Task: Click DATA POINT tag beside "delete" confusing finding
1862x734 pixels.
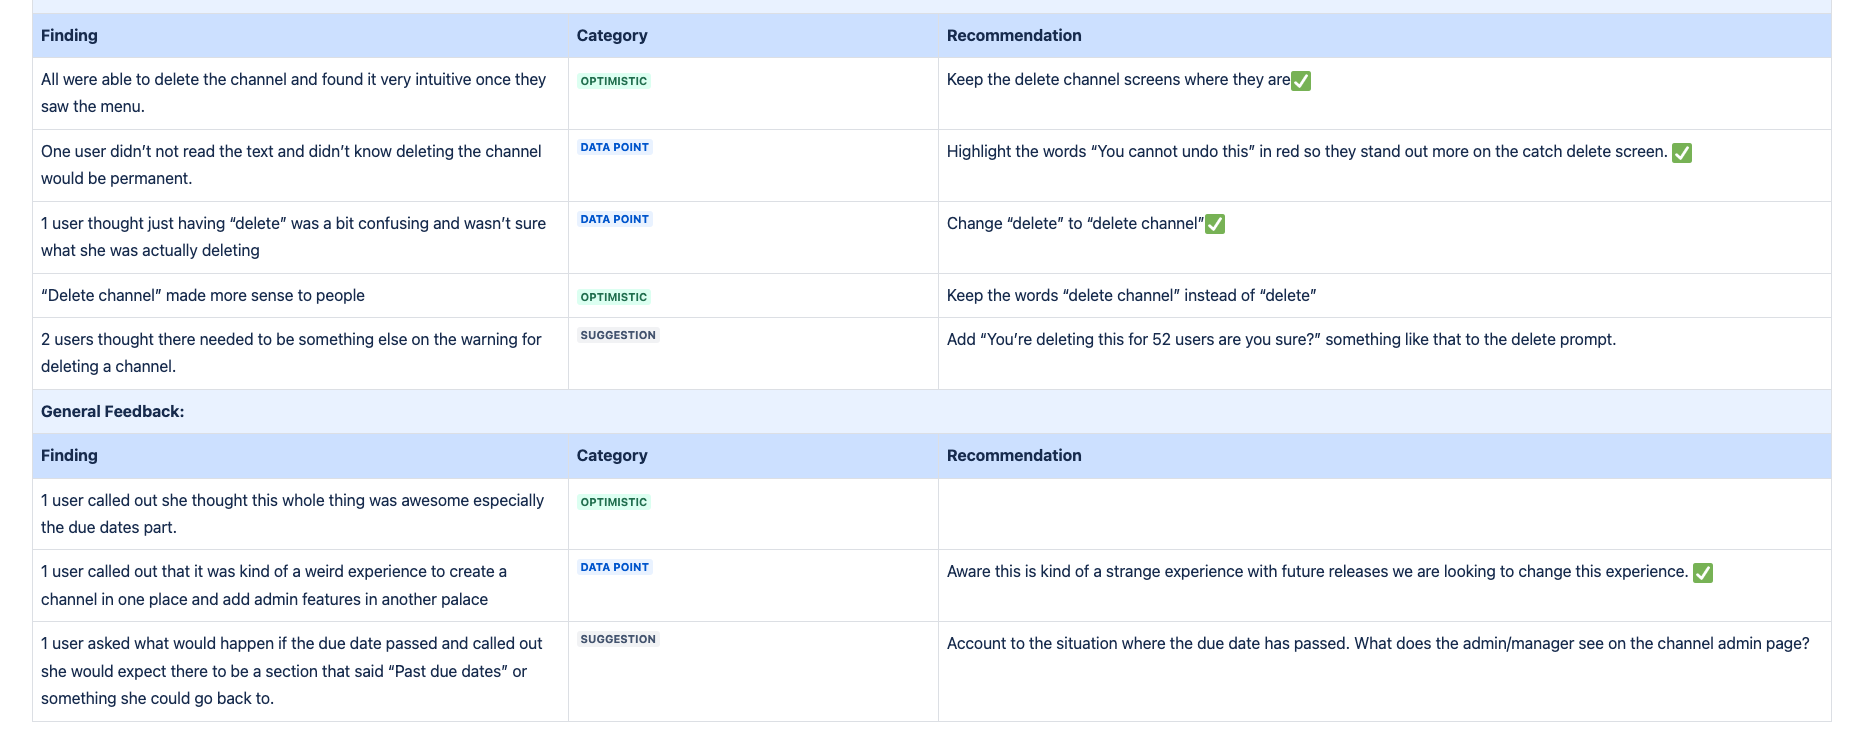Action: (615, 219)
